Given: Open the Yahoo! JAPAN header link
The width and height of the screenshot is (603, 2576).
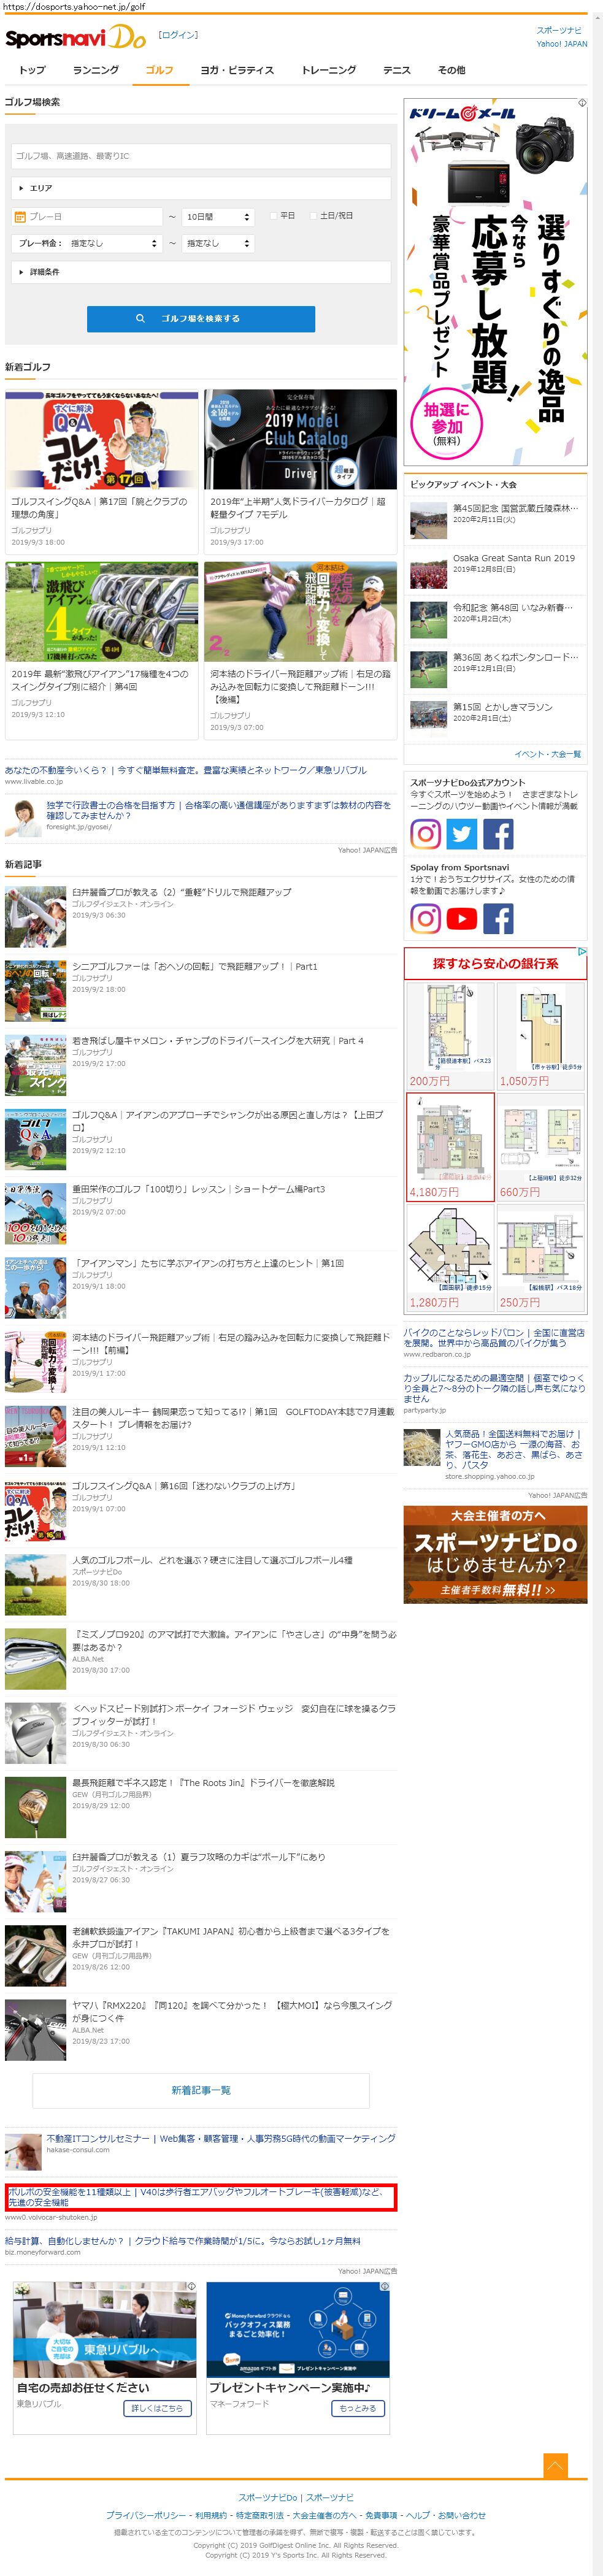Looking at the screenshot, I should click(562, 44).
